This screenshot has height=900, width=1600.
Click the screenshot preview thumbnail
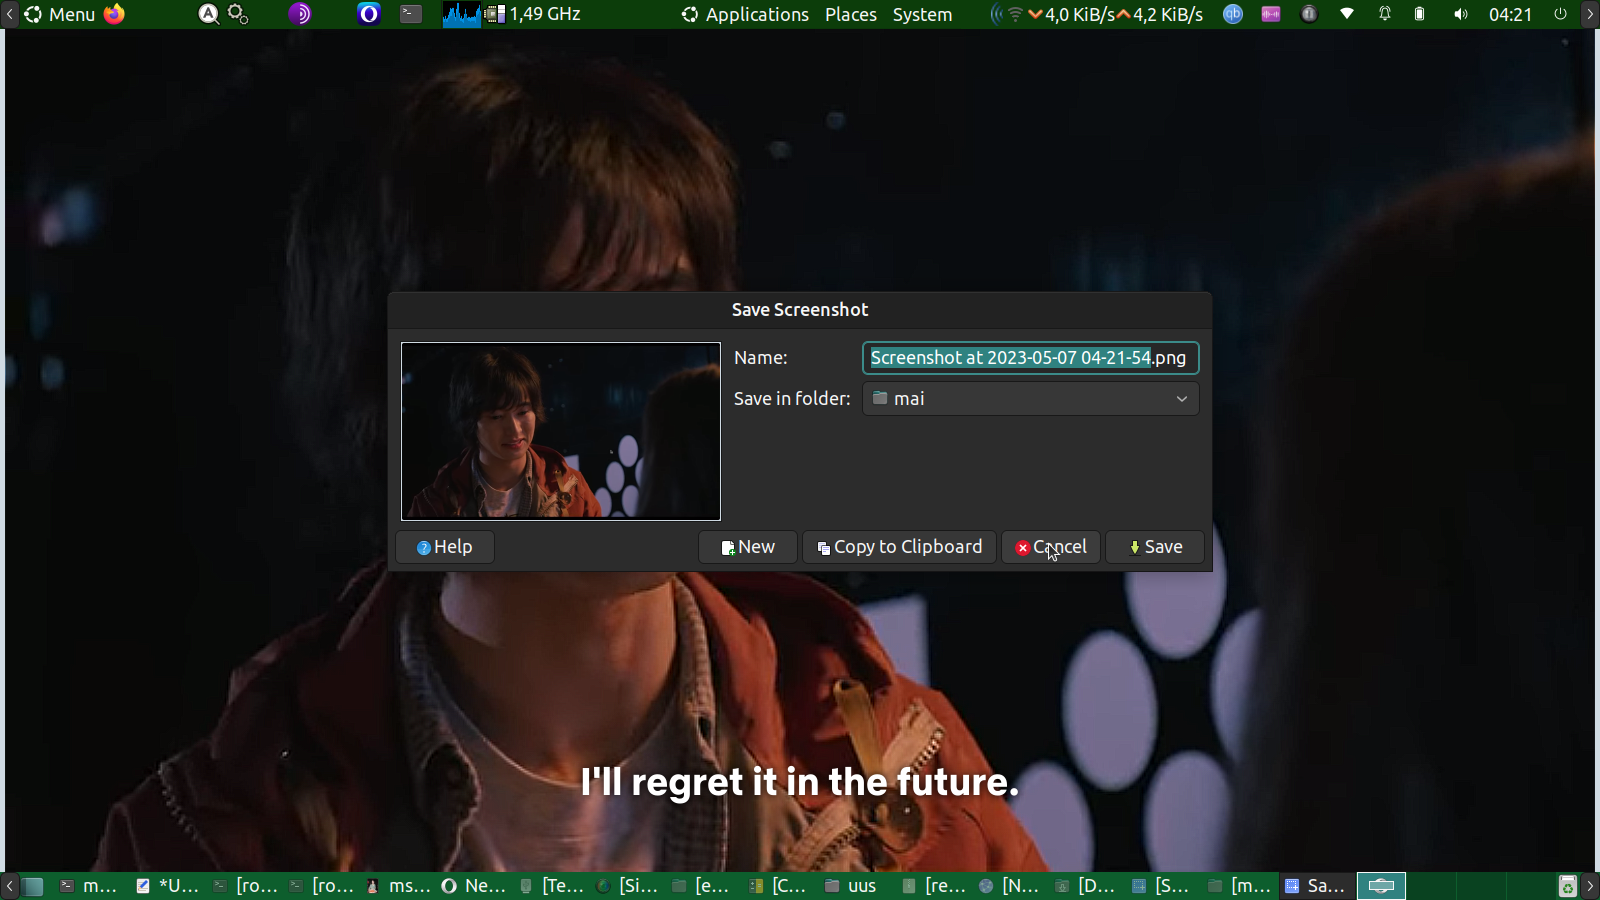(561, 431)
